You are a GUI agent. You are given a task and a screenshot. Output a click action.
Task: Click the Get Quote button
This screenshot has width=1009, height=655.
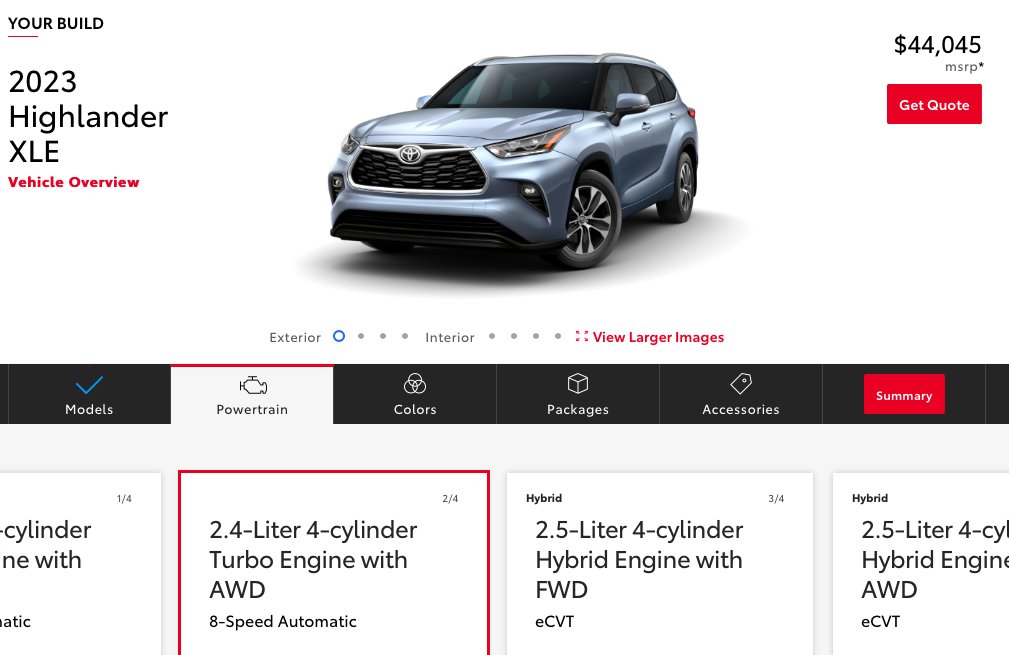934,104
